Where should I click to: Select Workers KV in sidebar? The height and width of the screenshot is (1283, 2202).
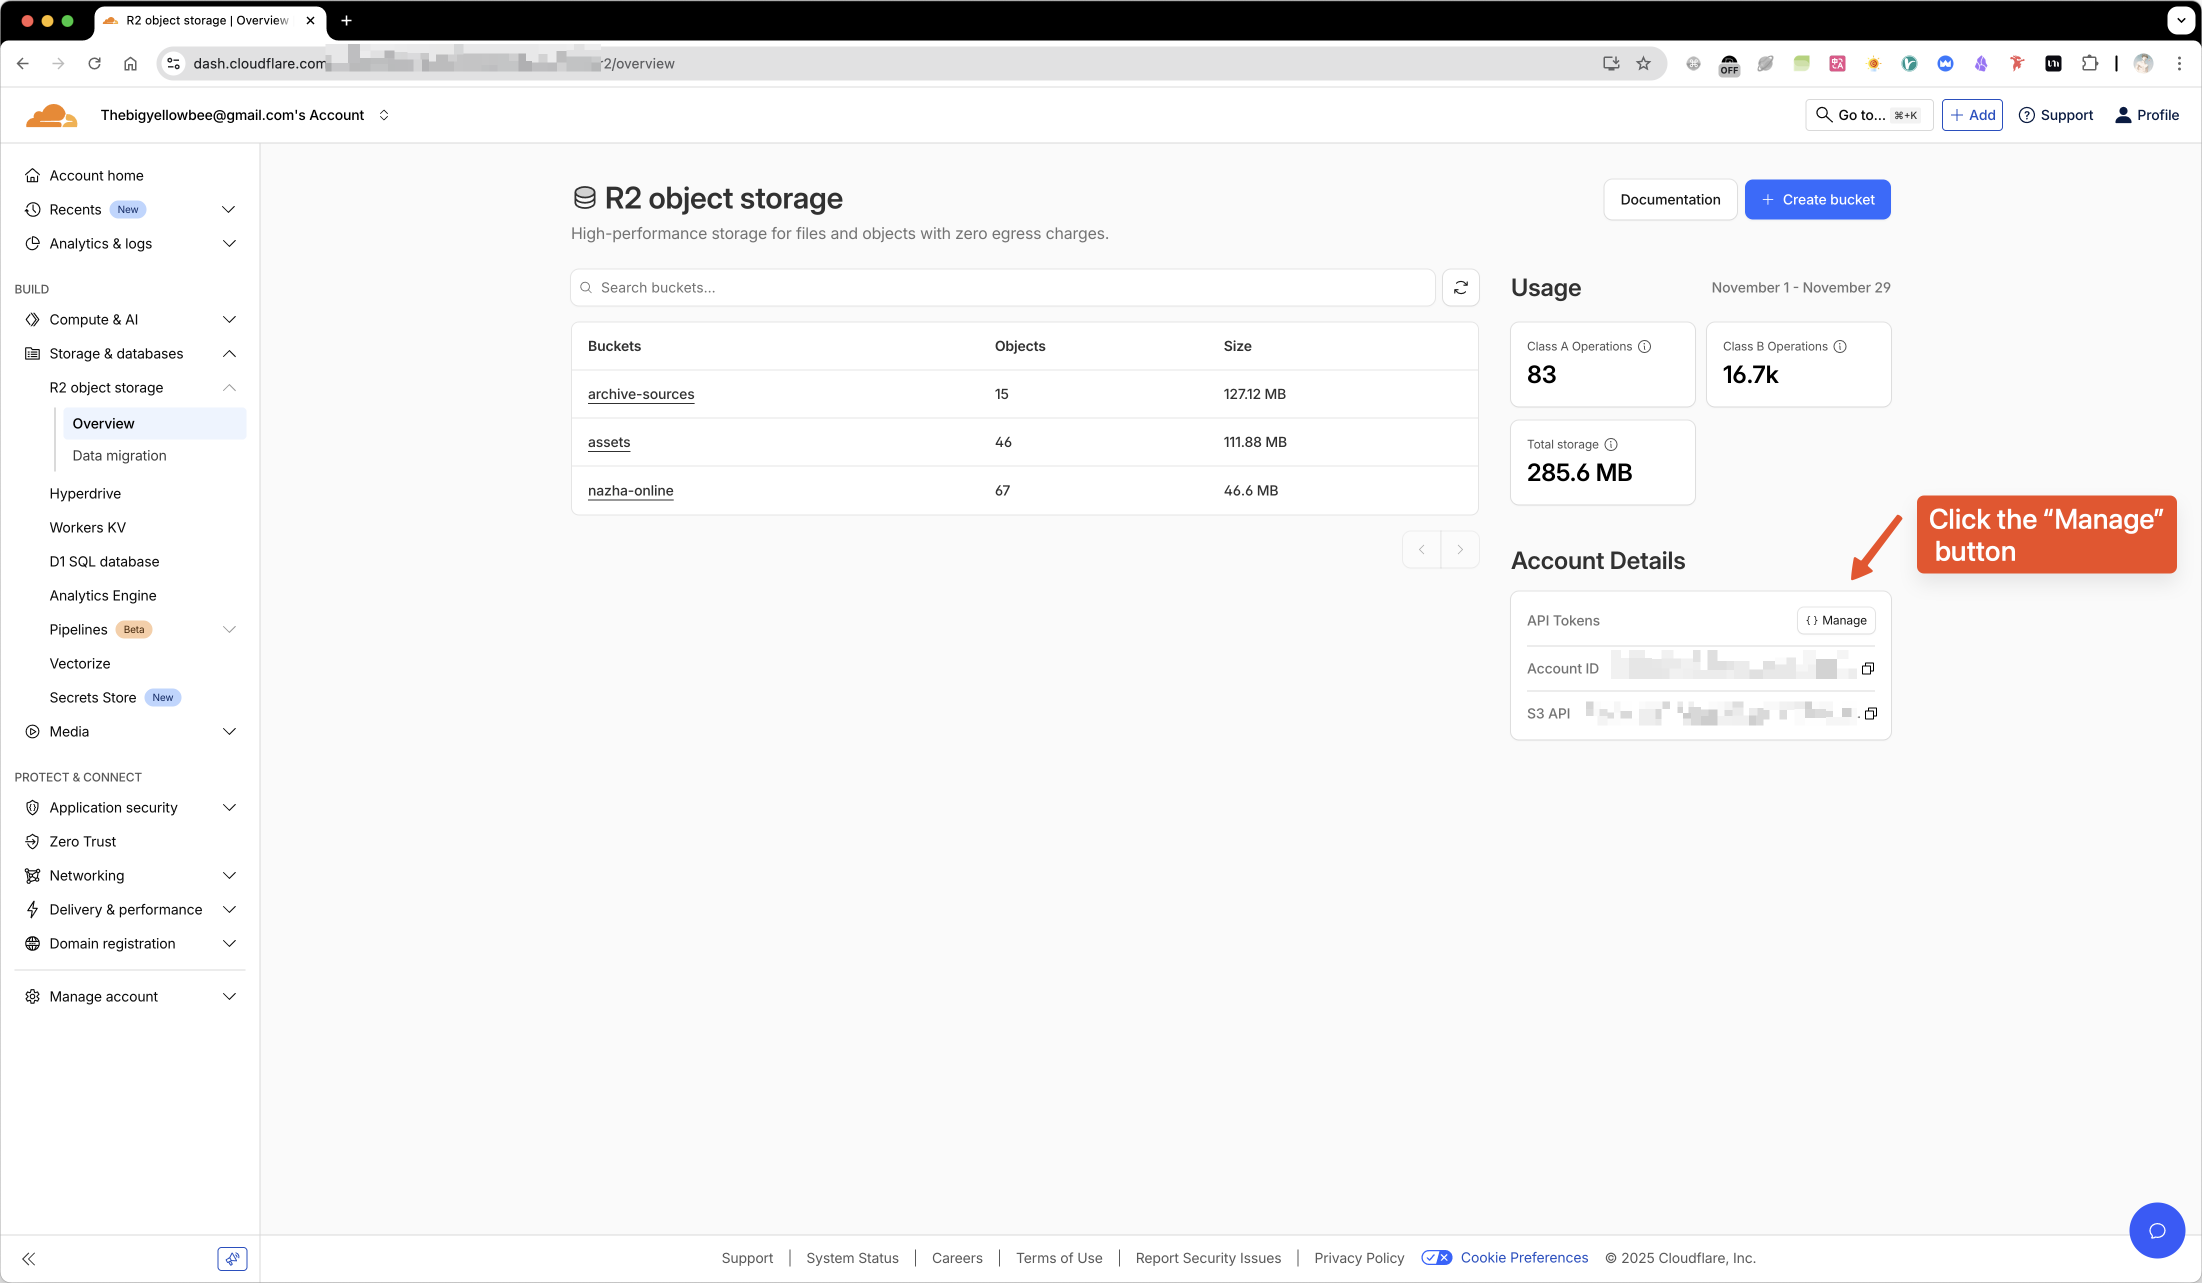pyautogui.click(x=88, y=527)
